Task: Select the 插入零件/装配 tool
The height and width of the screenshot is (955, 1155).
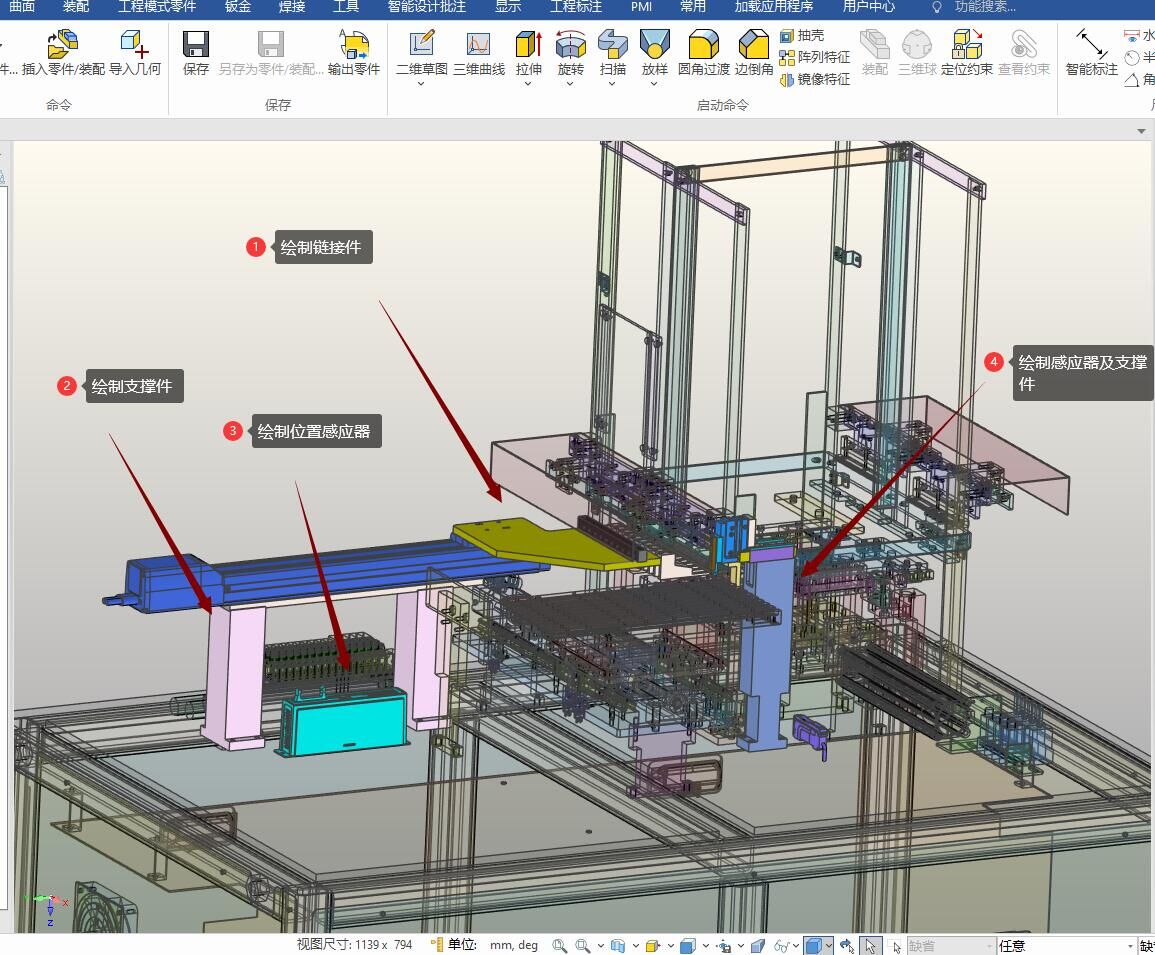Action: (x=63, y=52)
